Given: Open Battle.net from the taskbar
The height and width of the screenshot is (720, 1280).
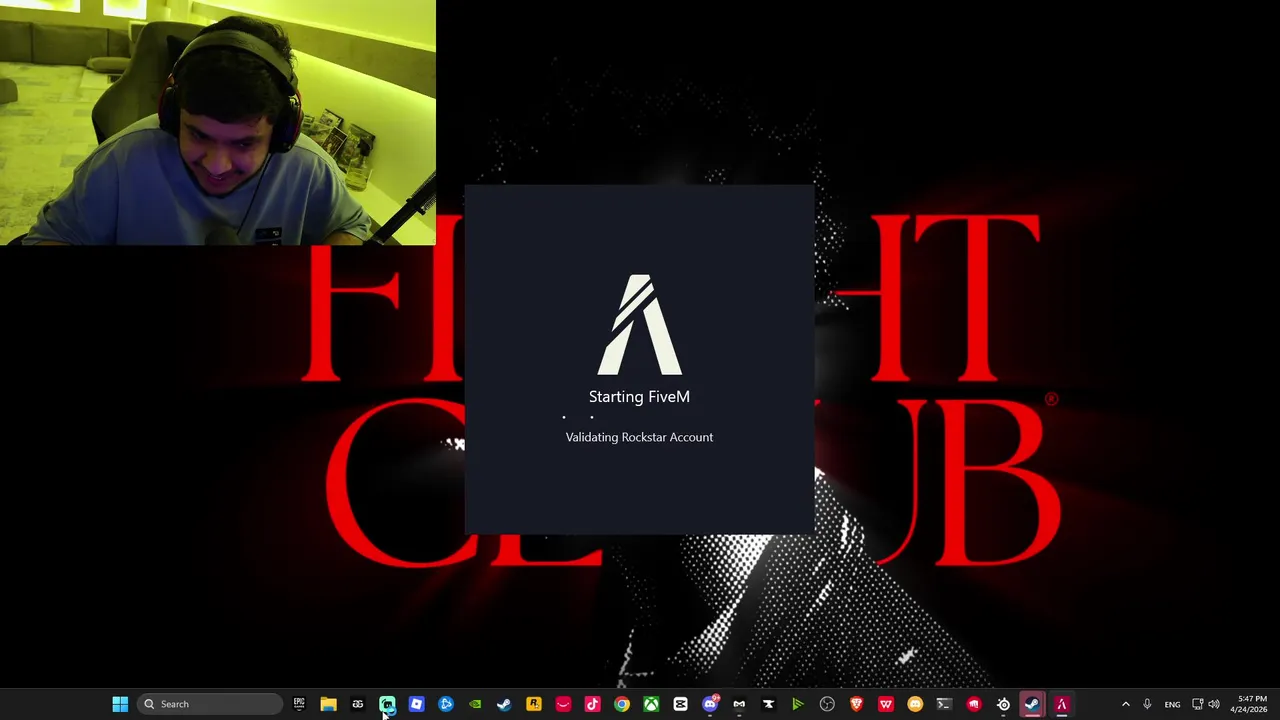Looking at the screenshot, I should pyautogui.click(x=446, y=704).
